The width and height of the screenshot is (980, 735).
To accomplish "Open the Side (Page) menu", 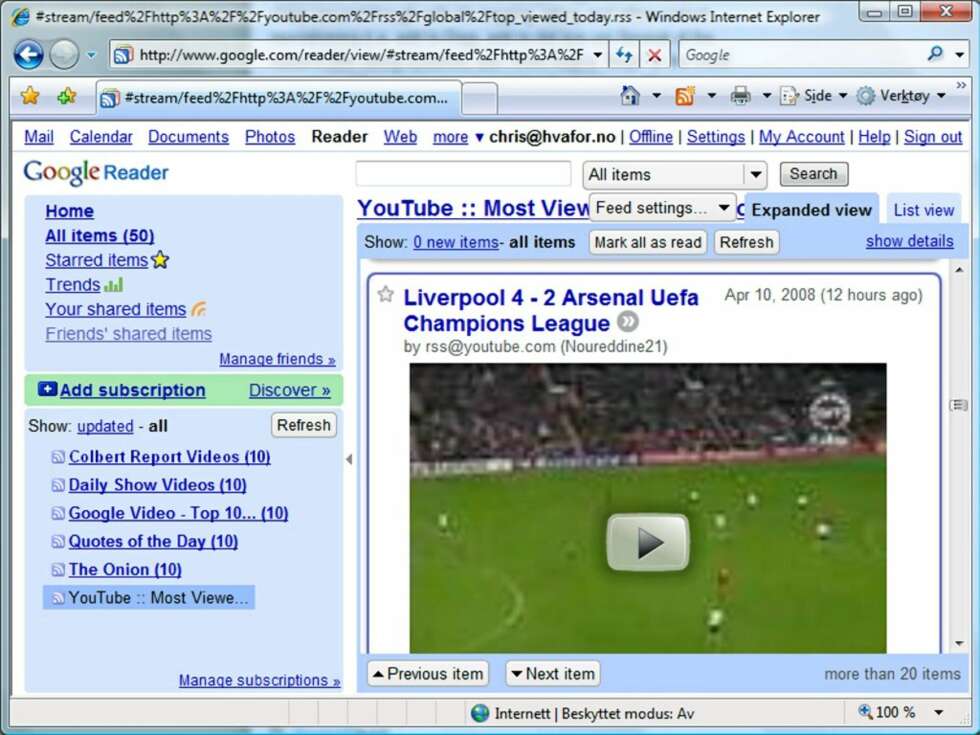I will (814, 96).
